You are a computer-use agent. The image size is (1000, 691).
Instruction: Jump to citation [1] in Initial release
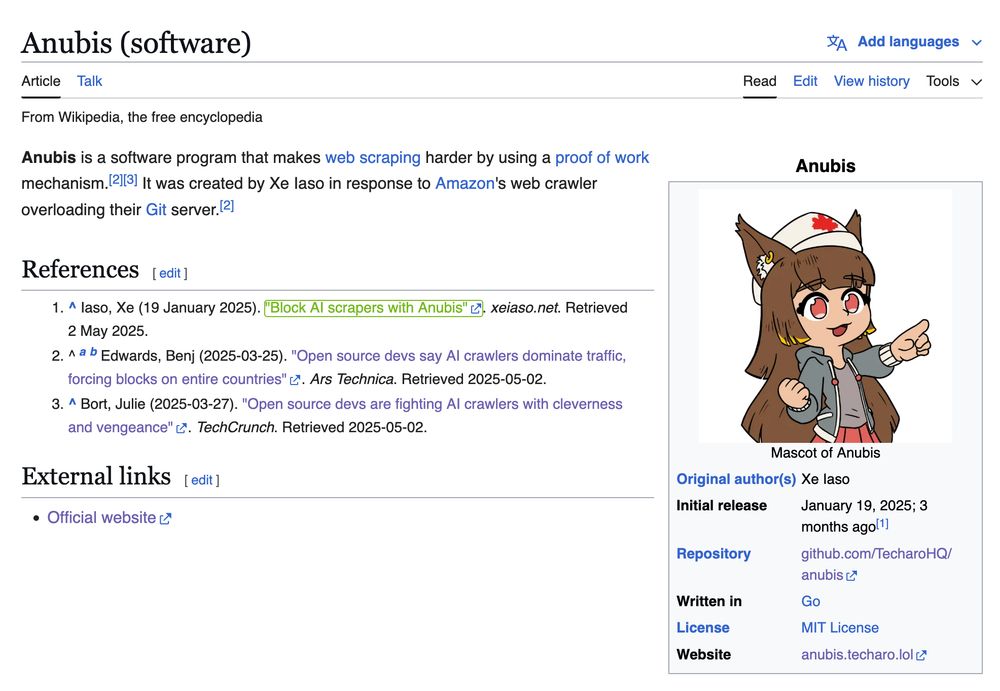point(882,524)
